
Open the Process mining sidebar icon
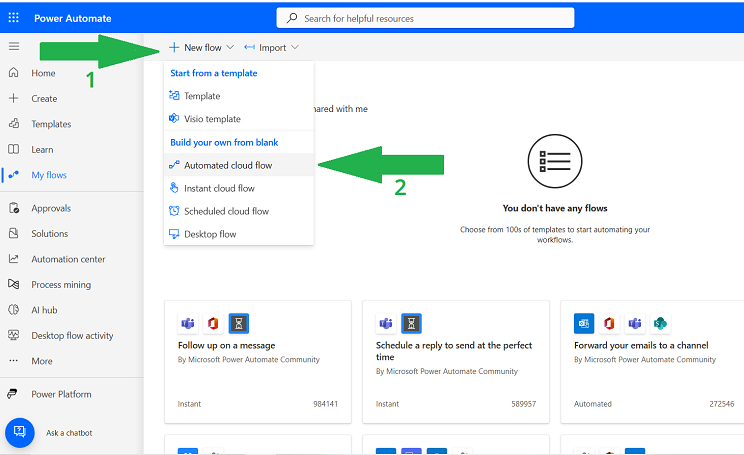(13, 285)
